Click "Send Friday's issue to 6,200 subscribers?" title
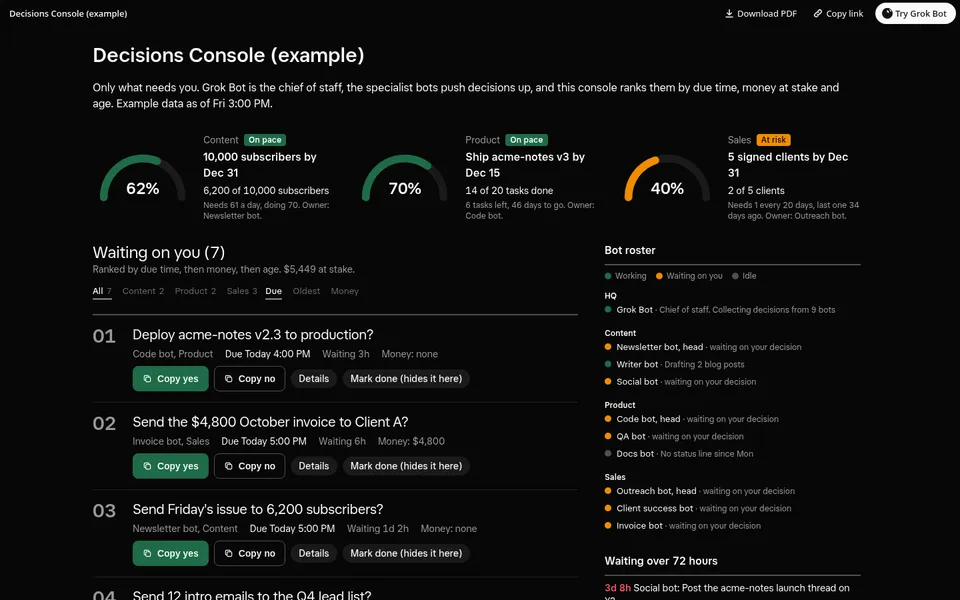 click(258, 509)
